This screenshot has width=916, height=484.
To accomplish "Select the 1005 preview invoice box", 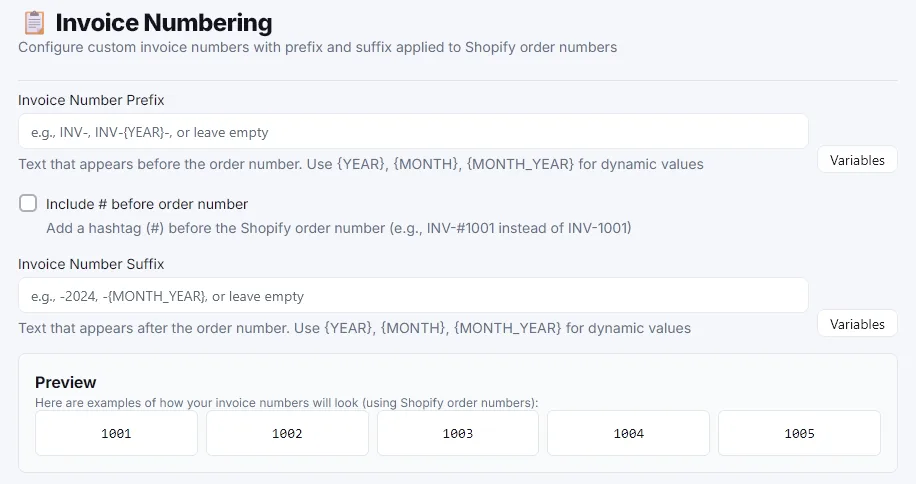I will pos(799,433).
